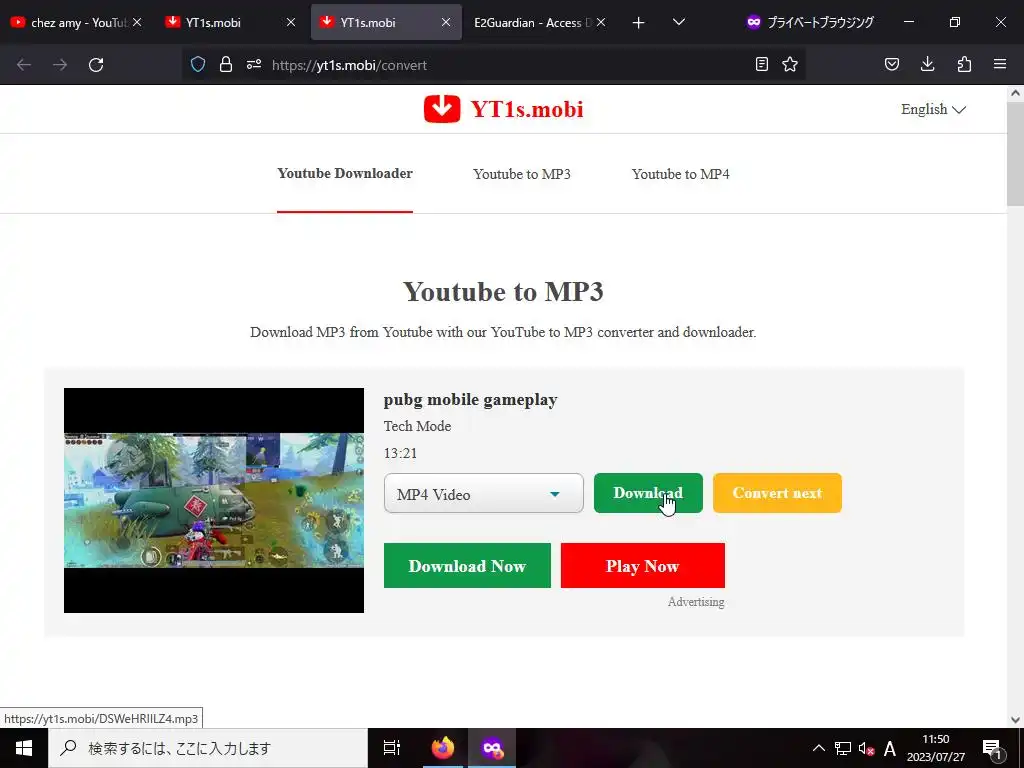The image size is (1024, 768).
Task: Open site permissions icon in address bar
Action: [254, 65]
